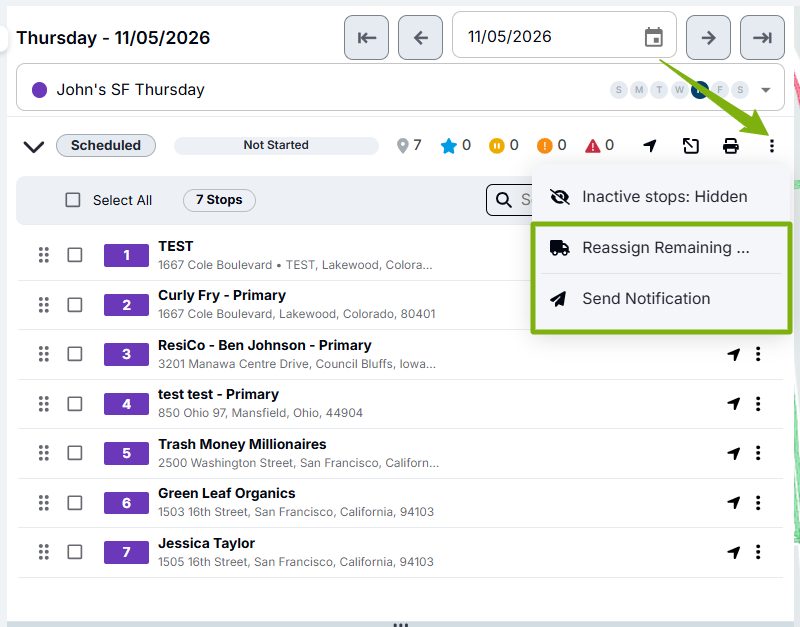The height and width of the screenshot is (627, 800).
Task: Go to the next day arrow
Action: click(708, 38)
